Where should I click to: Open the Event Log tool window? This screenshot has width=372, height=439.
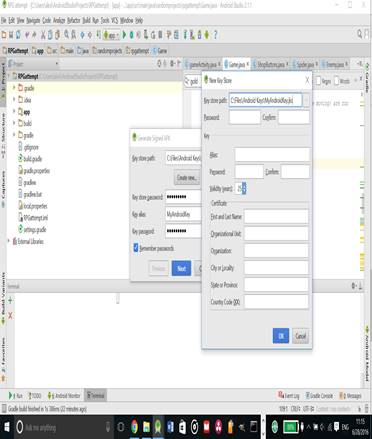289,396
